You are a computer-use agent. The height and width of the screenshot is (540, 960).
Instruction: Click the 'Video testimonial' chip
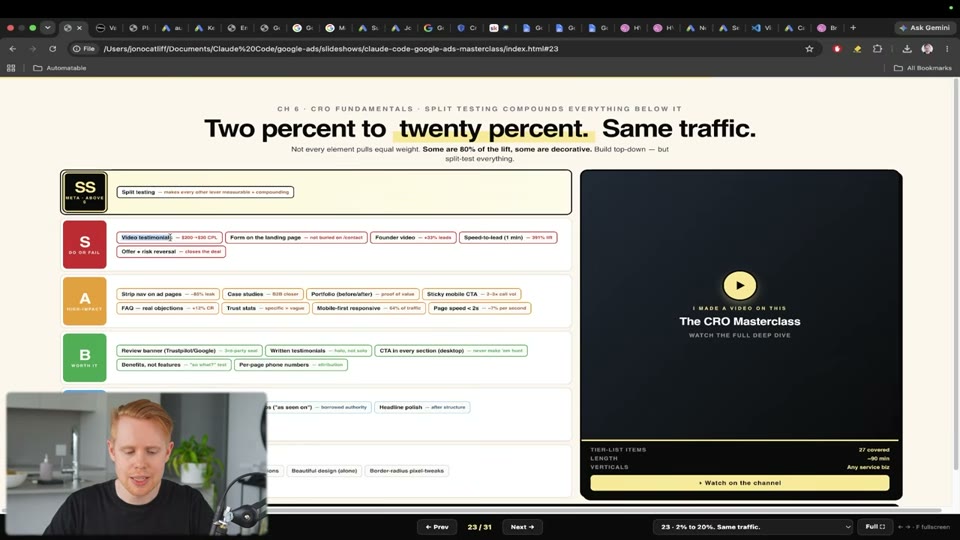(169, 237)
